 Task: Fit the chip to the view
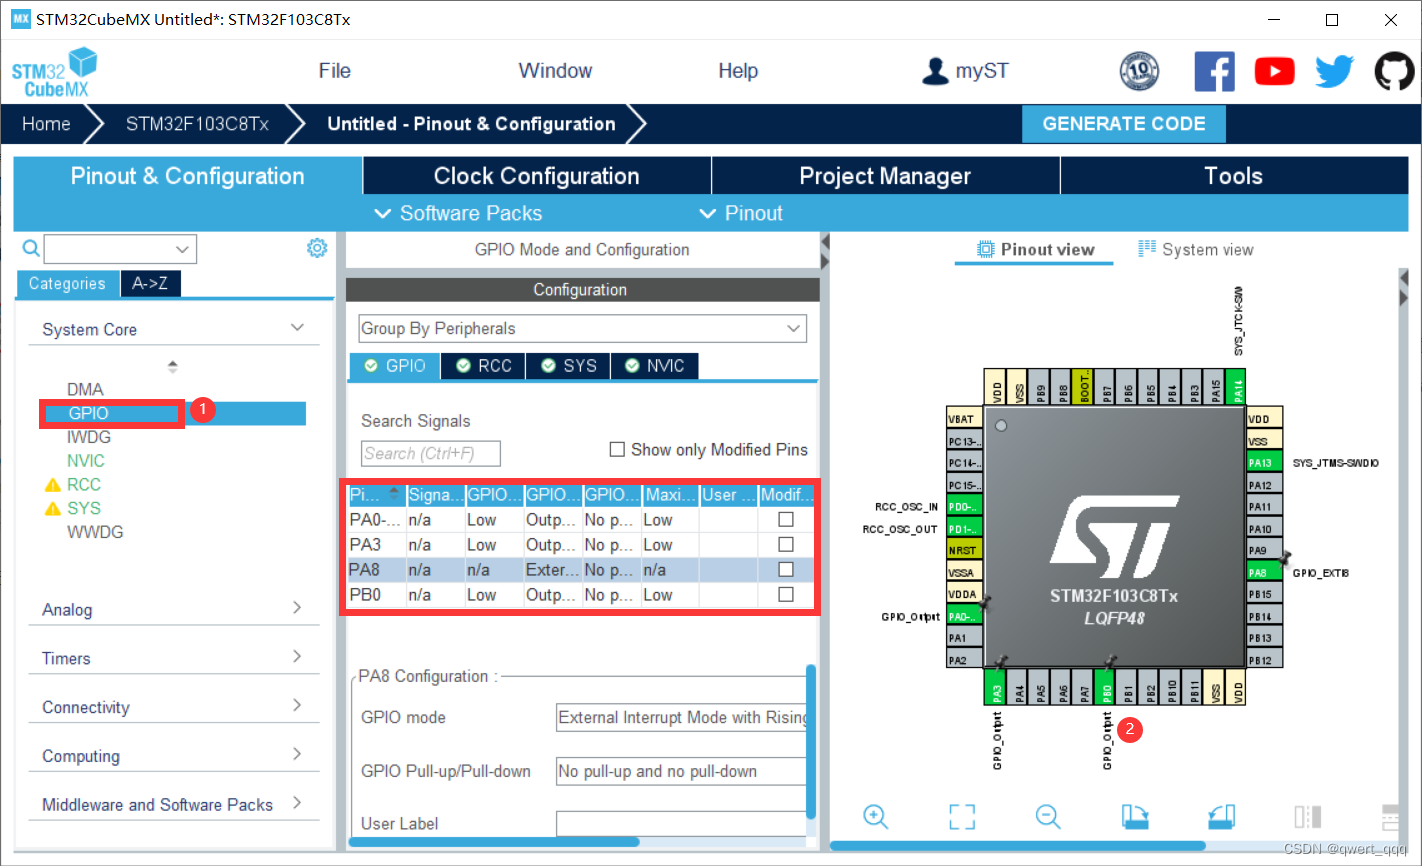click(962, 816)
